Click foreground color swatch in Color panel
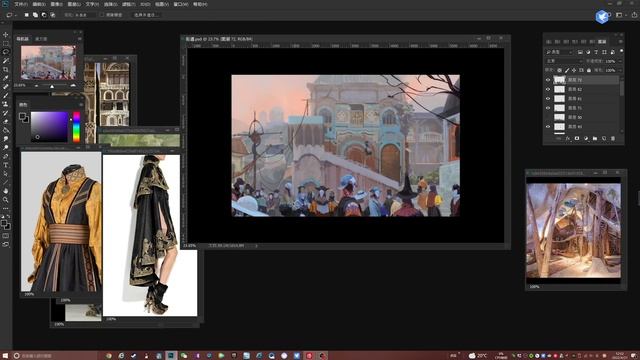 point(22,117)
